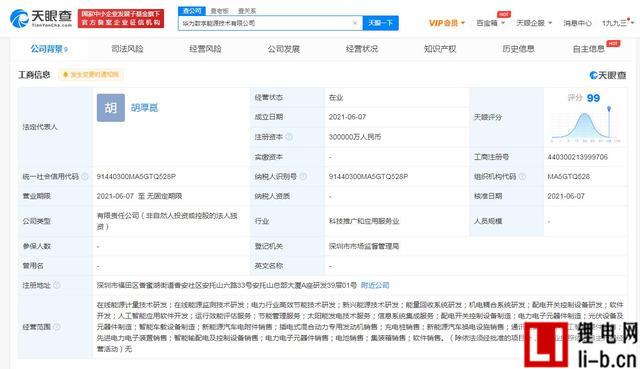Click the Tianyancha watermark logo beside 工商信息
The width and height of the screenshot is (640, 369).
[x=607, y=75]
